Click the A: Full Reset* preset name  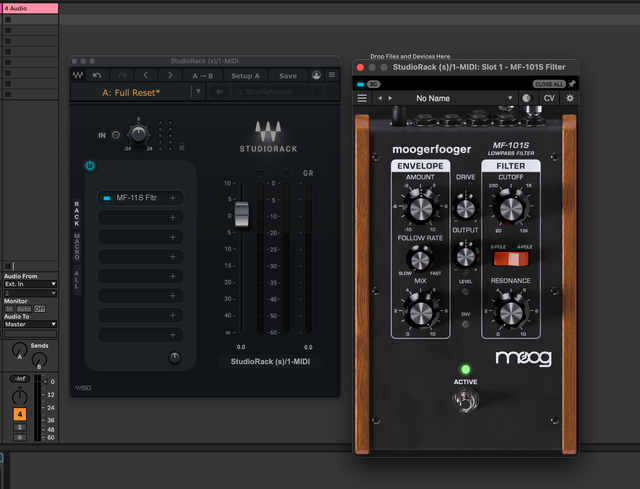[x=131, y=93]
